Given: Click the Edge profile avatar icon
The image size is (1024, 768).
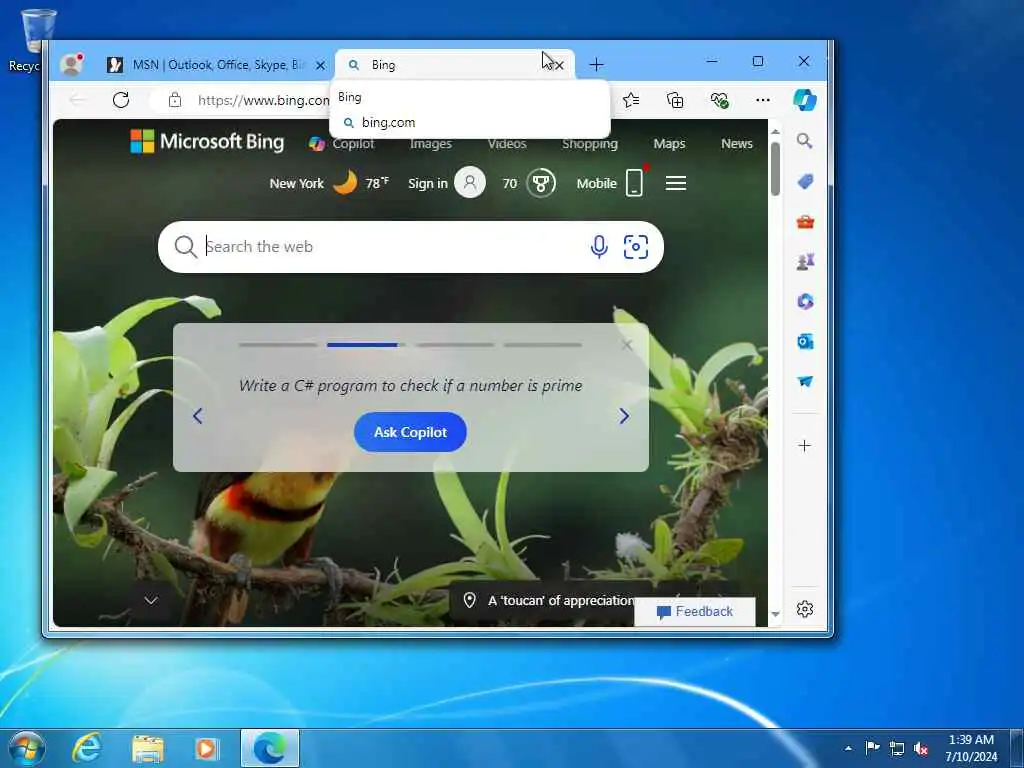Looking at the screenshot, I should click(71, 64).
